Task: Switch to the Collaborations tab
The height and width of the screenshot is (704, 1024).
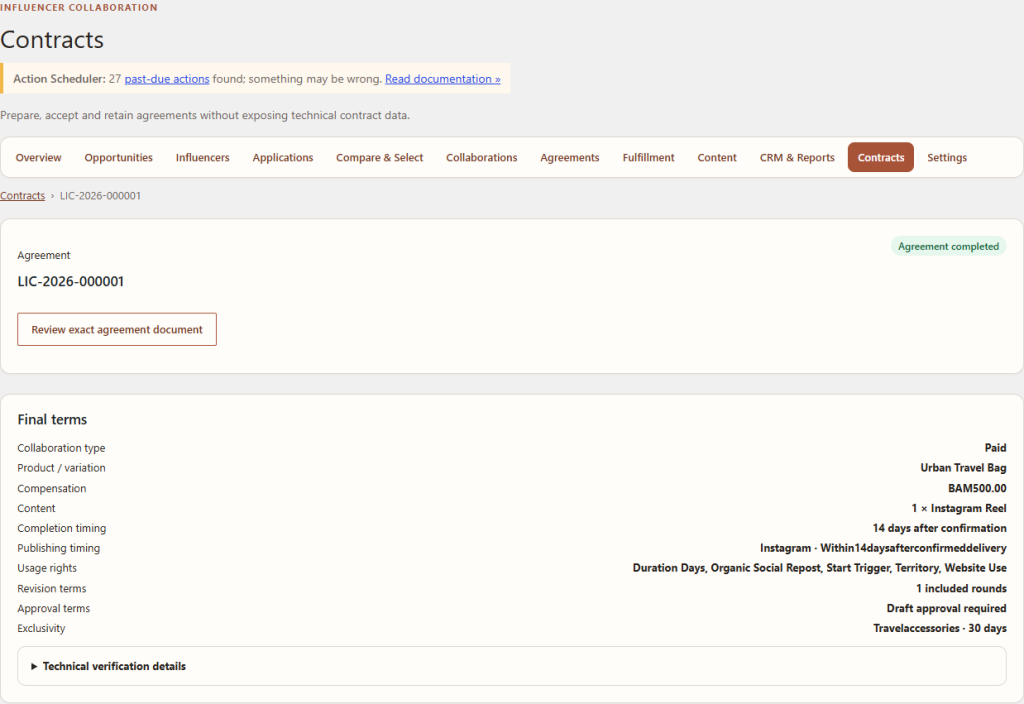Action: [x=481, y=157]
